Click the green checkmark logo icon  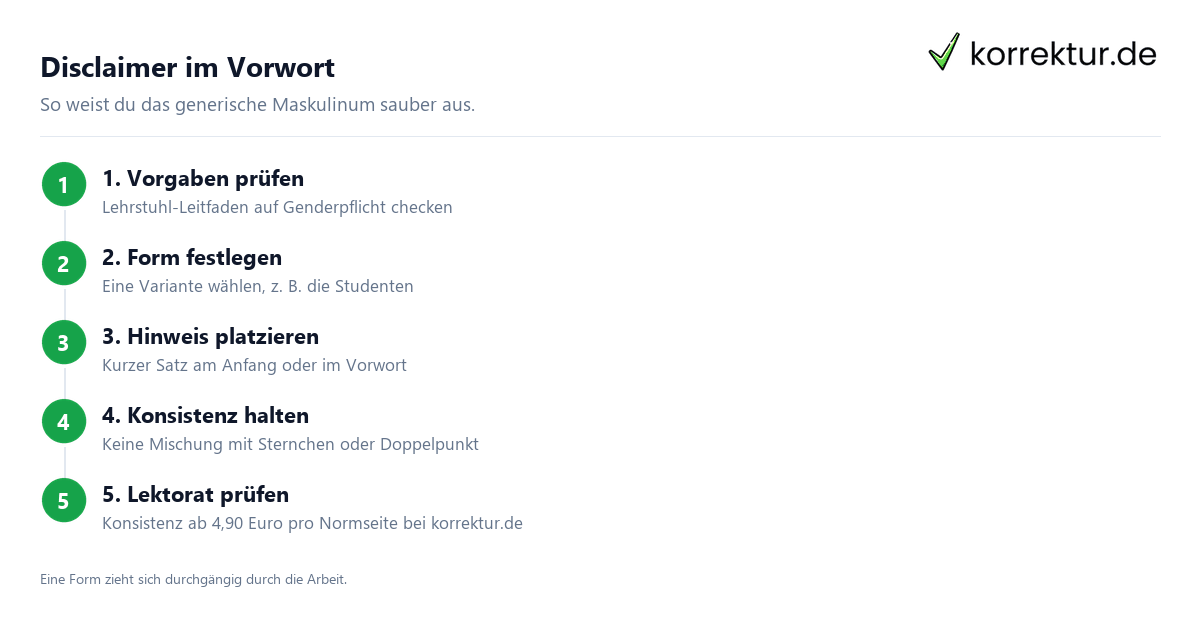(x=944, y=52)
